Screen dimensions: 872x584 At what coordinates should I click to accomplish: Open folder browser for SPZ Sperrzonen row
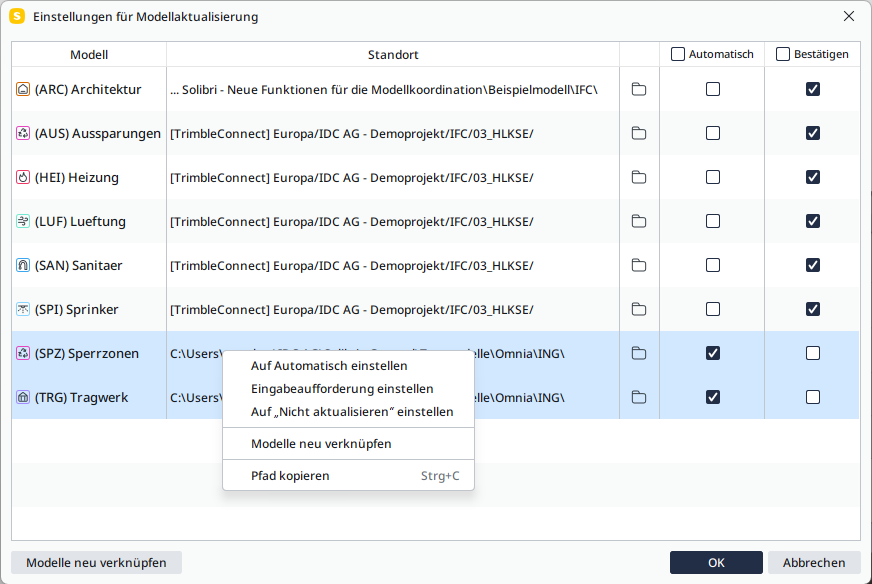click(639, 353)
